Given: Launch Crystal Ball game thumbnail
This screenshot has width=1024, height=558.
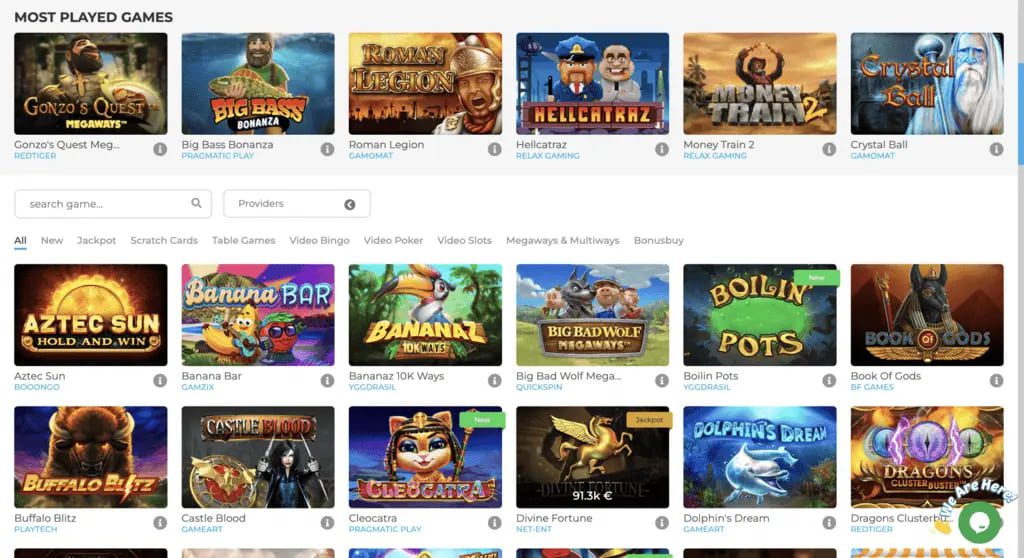Looking at the screenshot, I should (x=927, y=84).
